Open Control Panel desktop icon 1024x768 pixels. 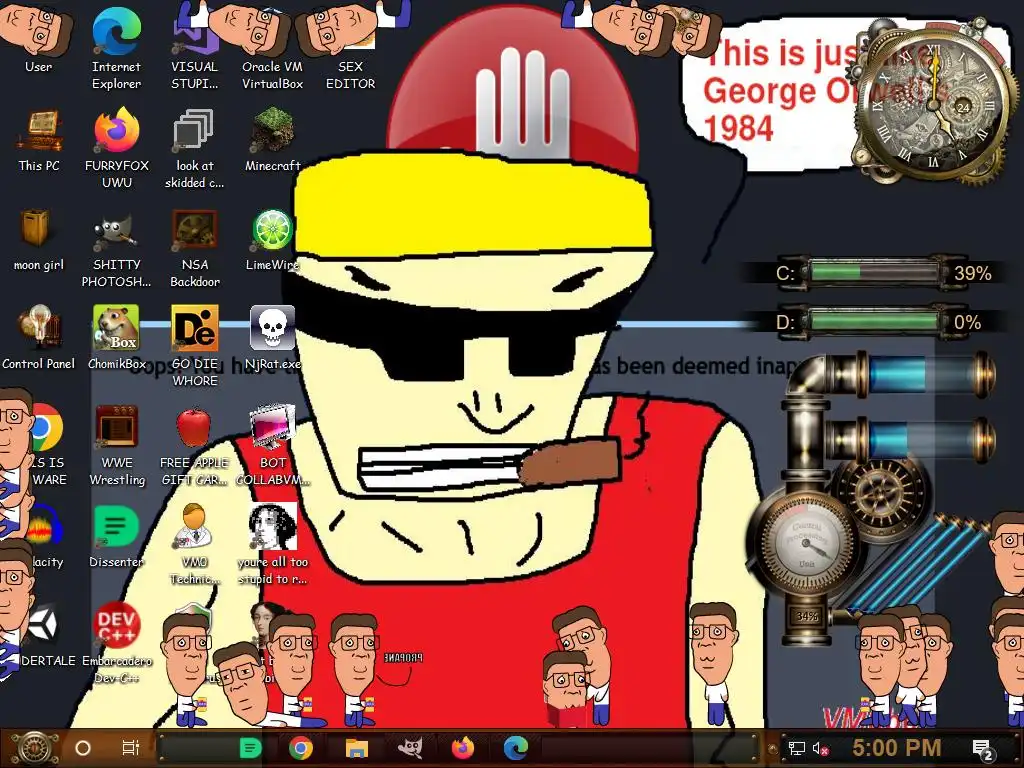[x=39, y=338]
